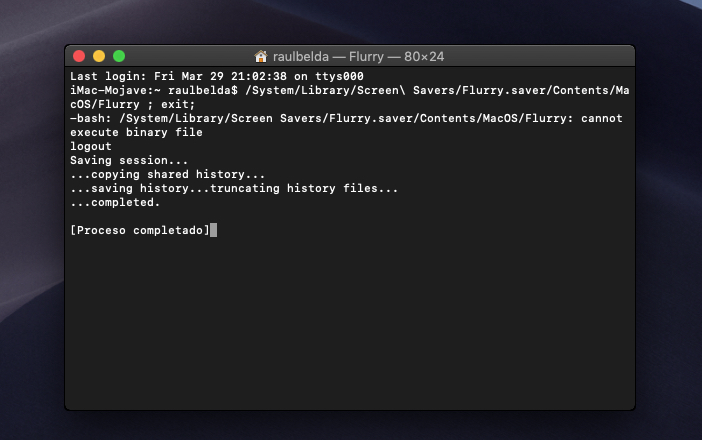This screenshot has height=440, width=702.
Task: Click the 'logout' line in terminal output
Action: coord(91,146)
